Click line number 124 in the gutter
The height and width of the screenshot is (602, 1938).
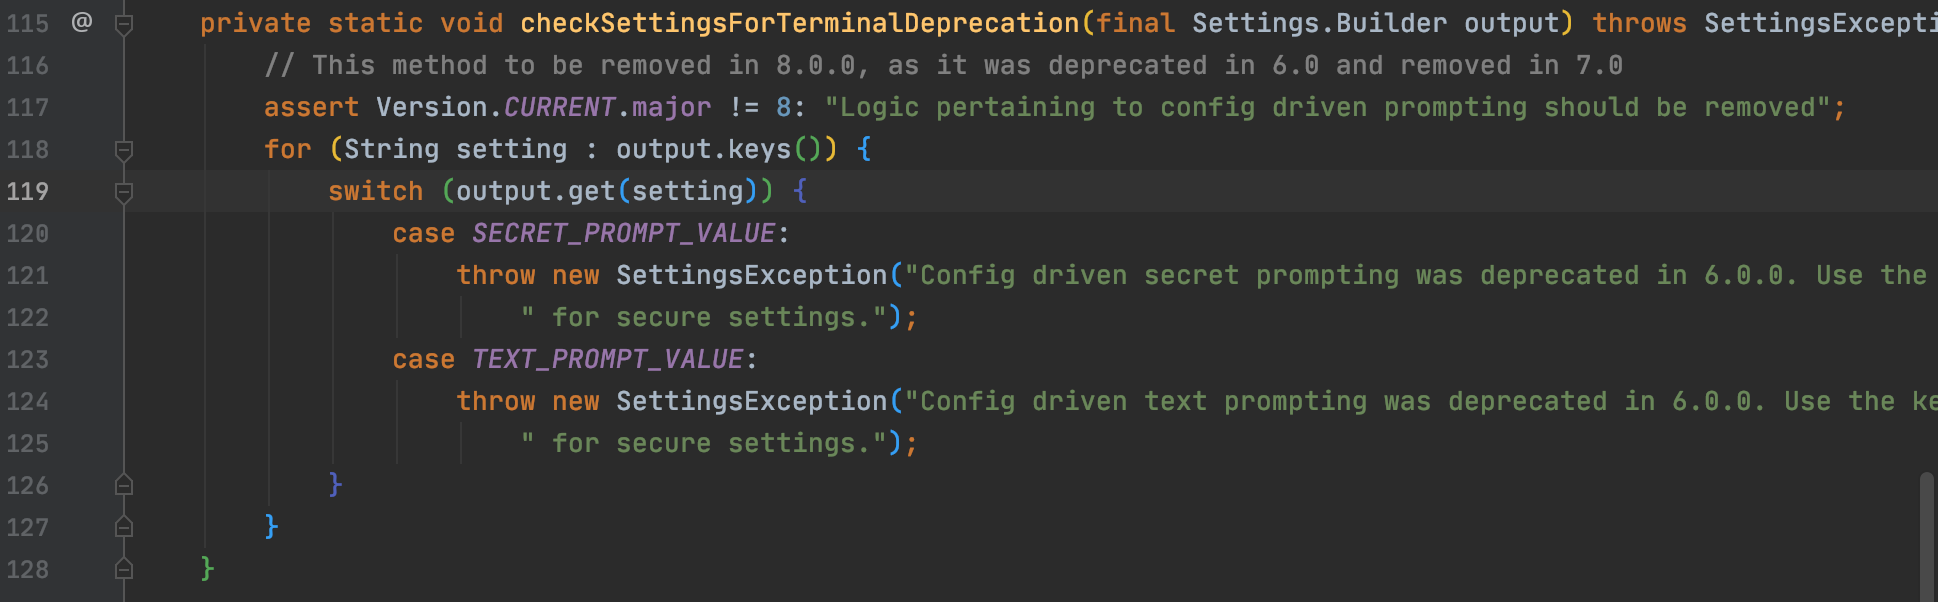[27, 401]
